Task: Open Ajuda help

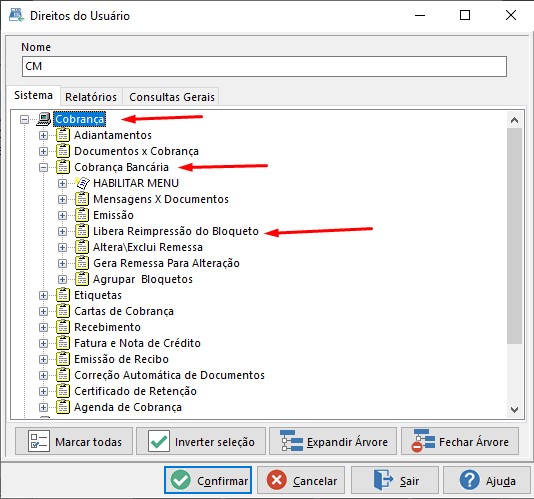Action: point(487,480)
